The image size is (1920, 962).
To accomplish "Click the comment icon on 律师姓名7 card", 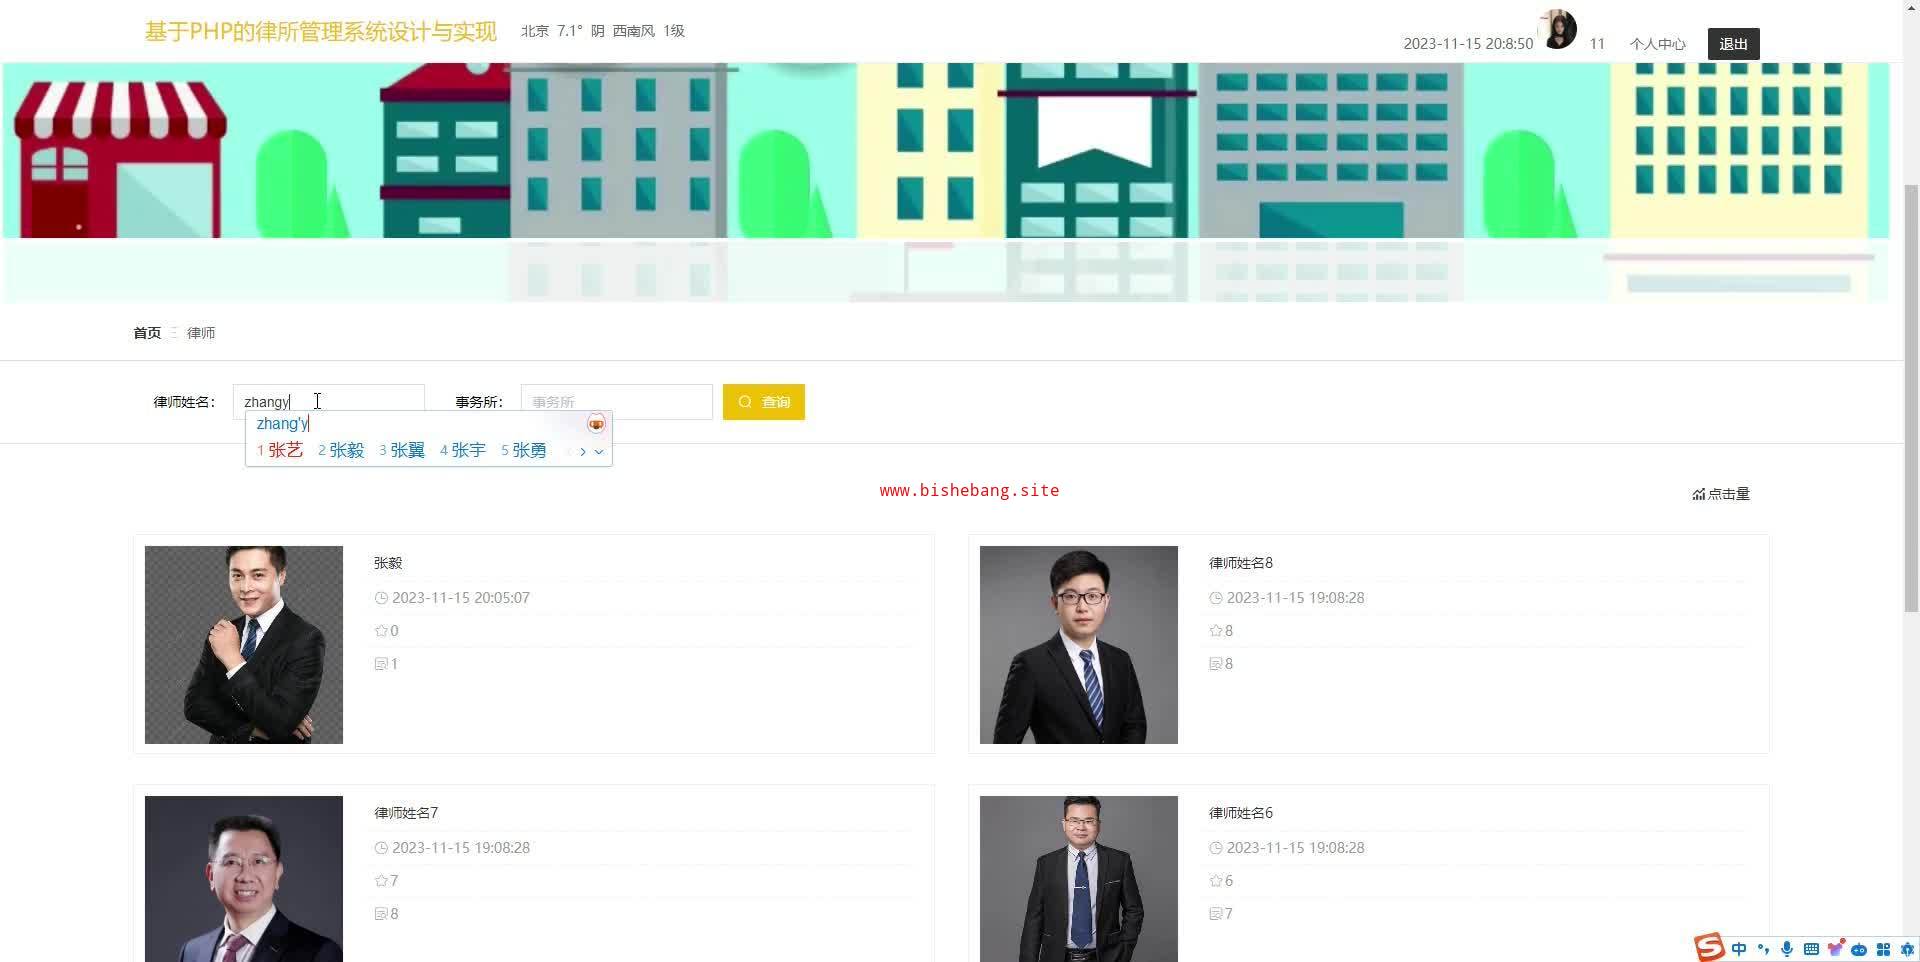I will tap(381, 914).
